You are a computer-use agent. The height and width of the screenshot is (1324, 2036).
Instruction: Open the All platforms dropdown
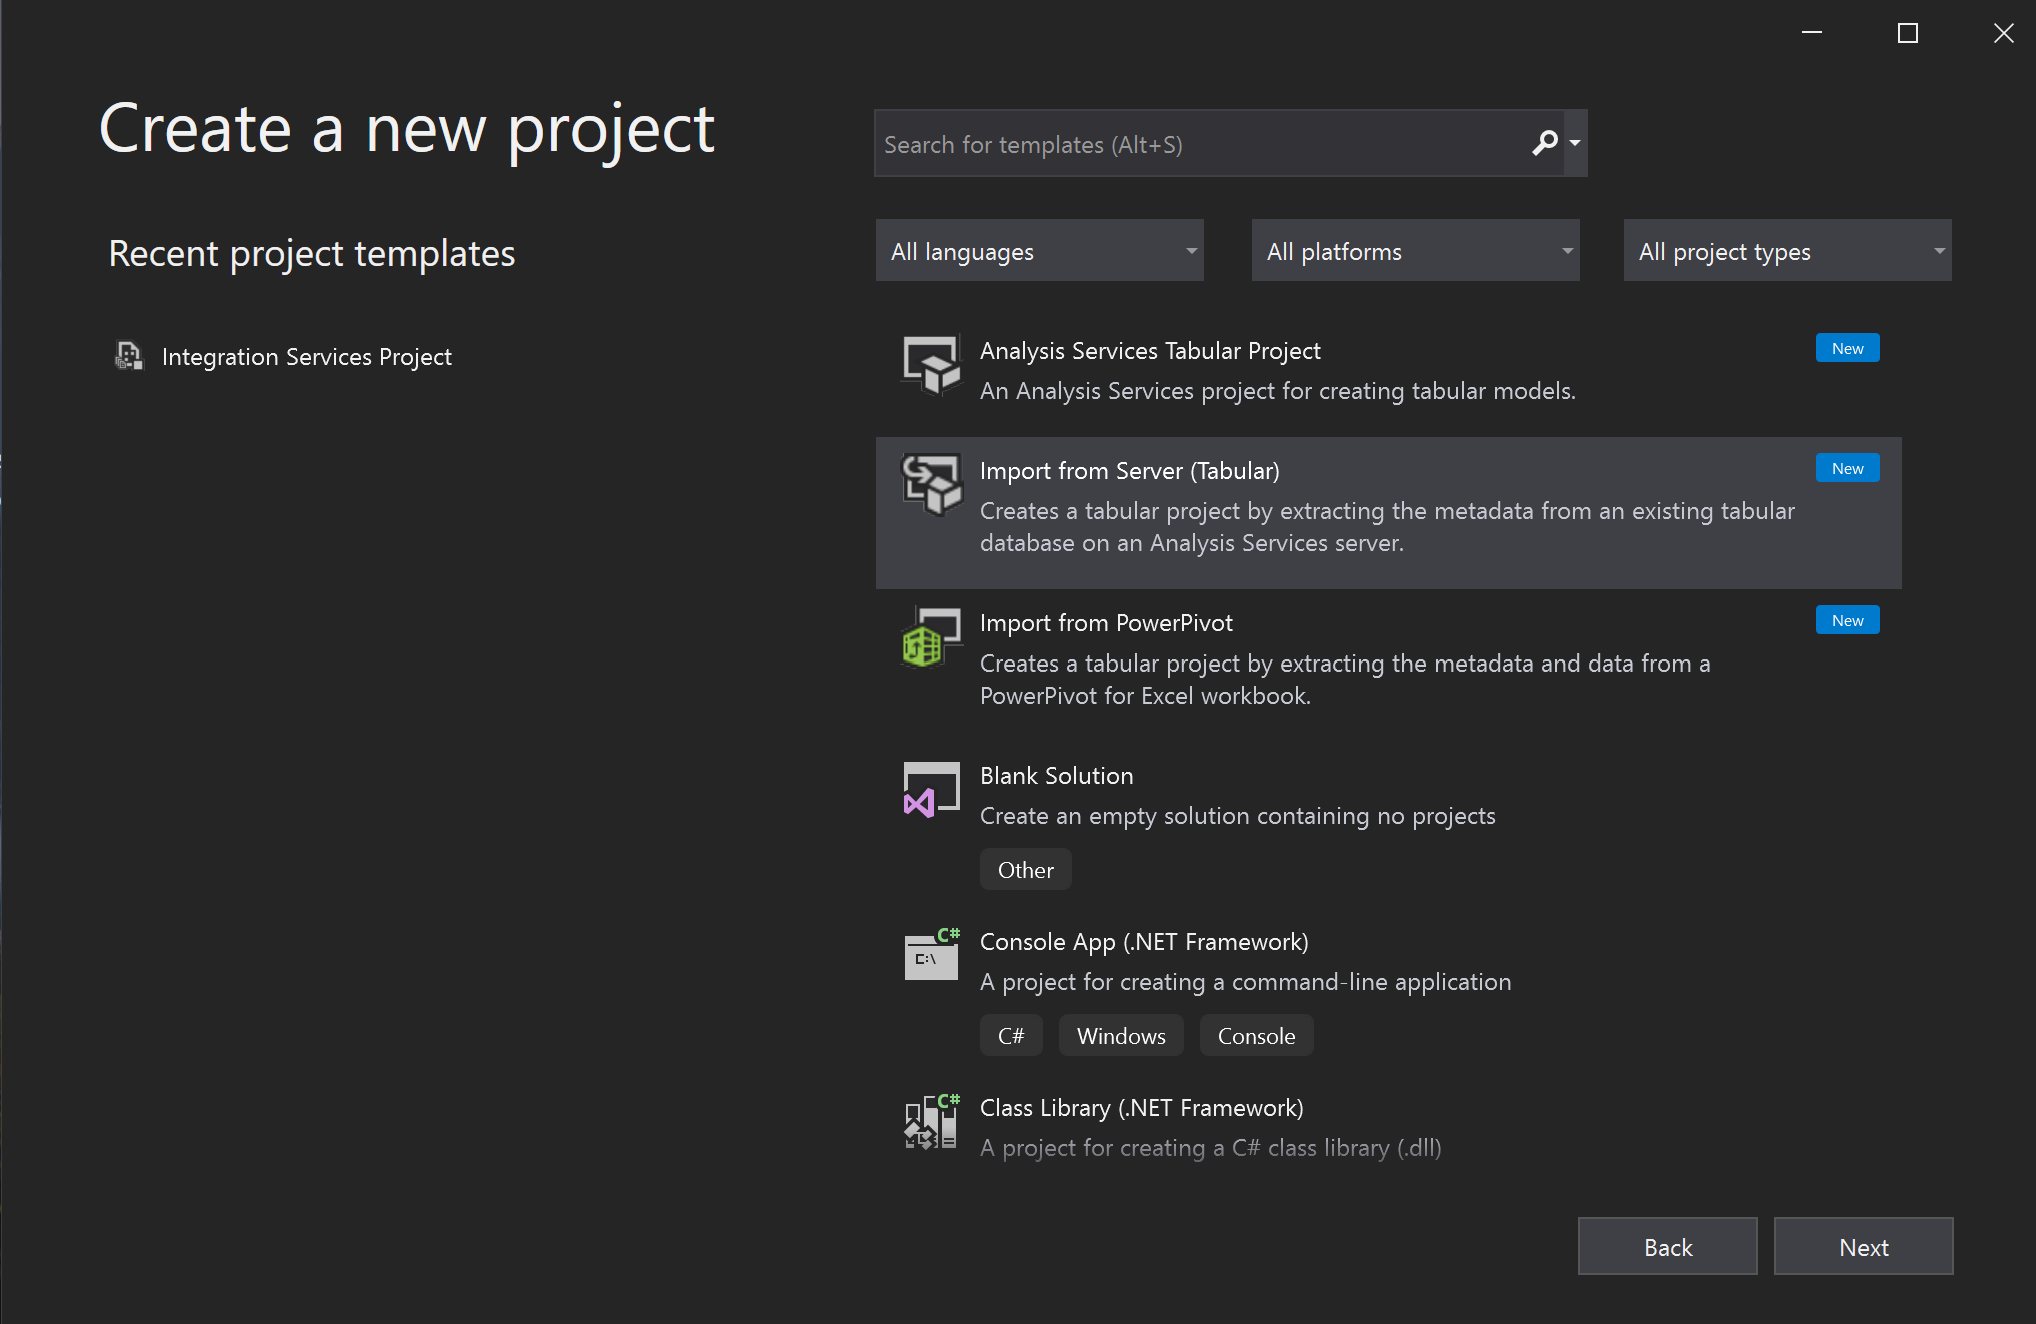click(x=1416, y=250)
